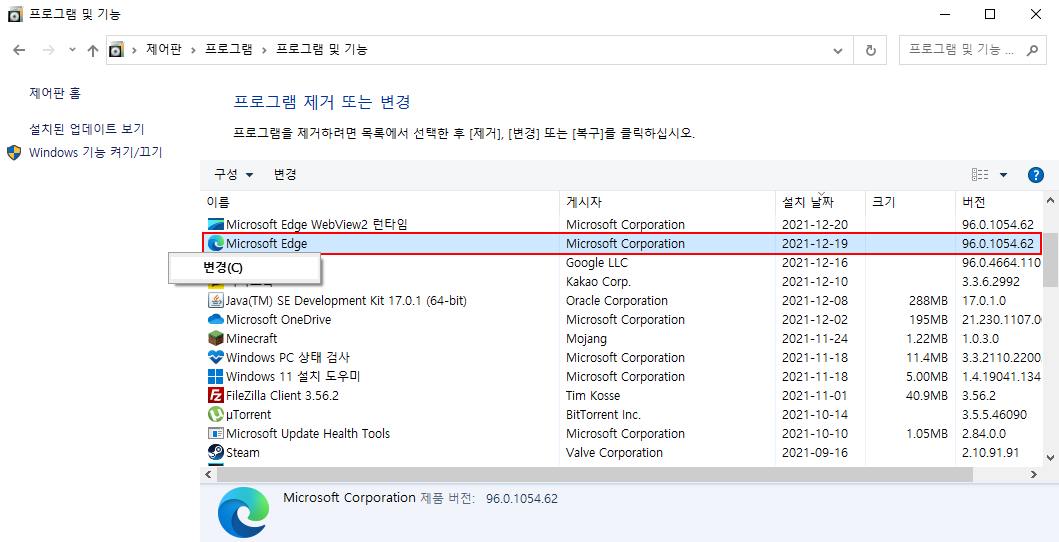Select the Minecraft program row
Viewport: 1059px width, 542px height.
tap(621, 338)
